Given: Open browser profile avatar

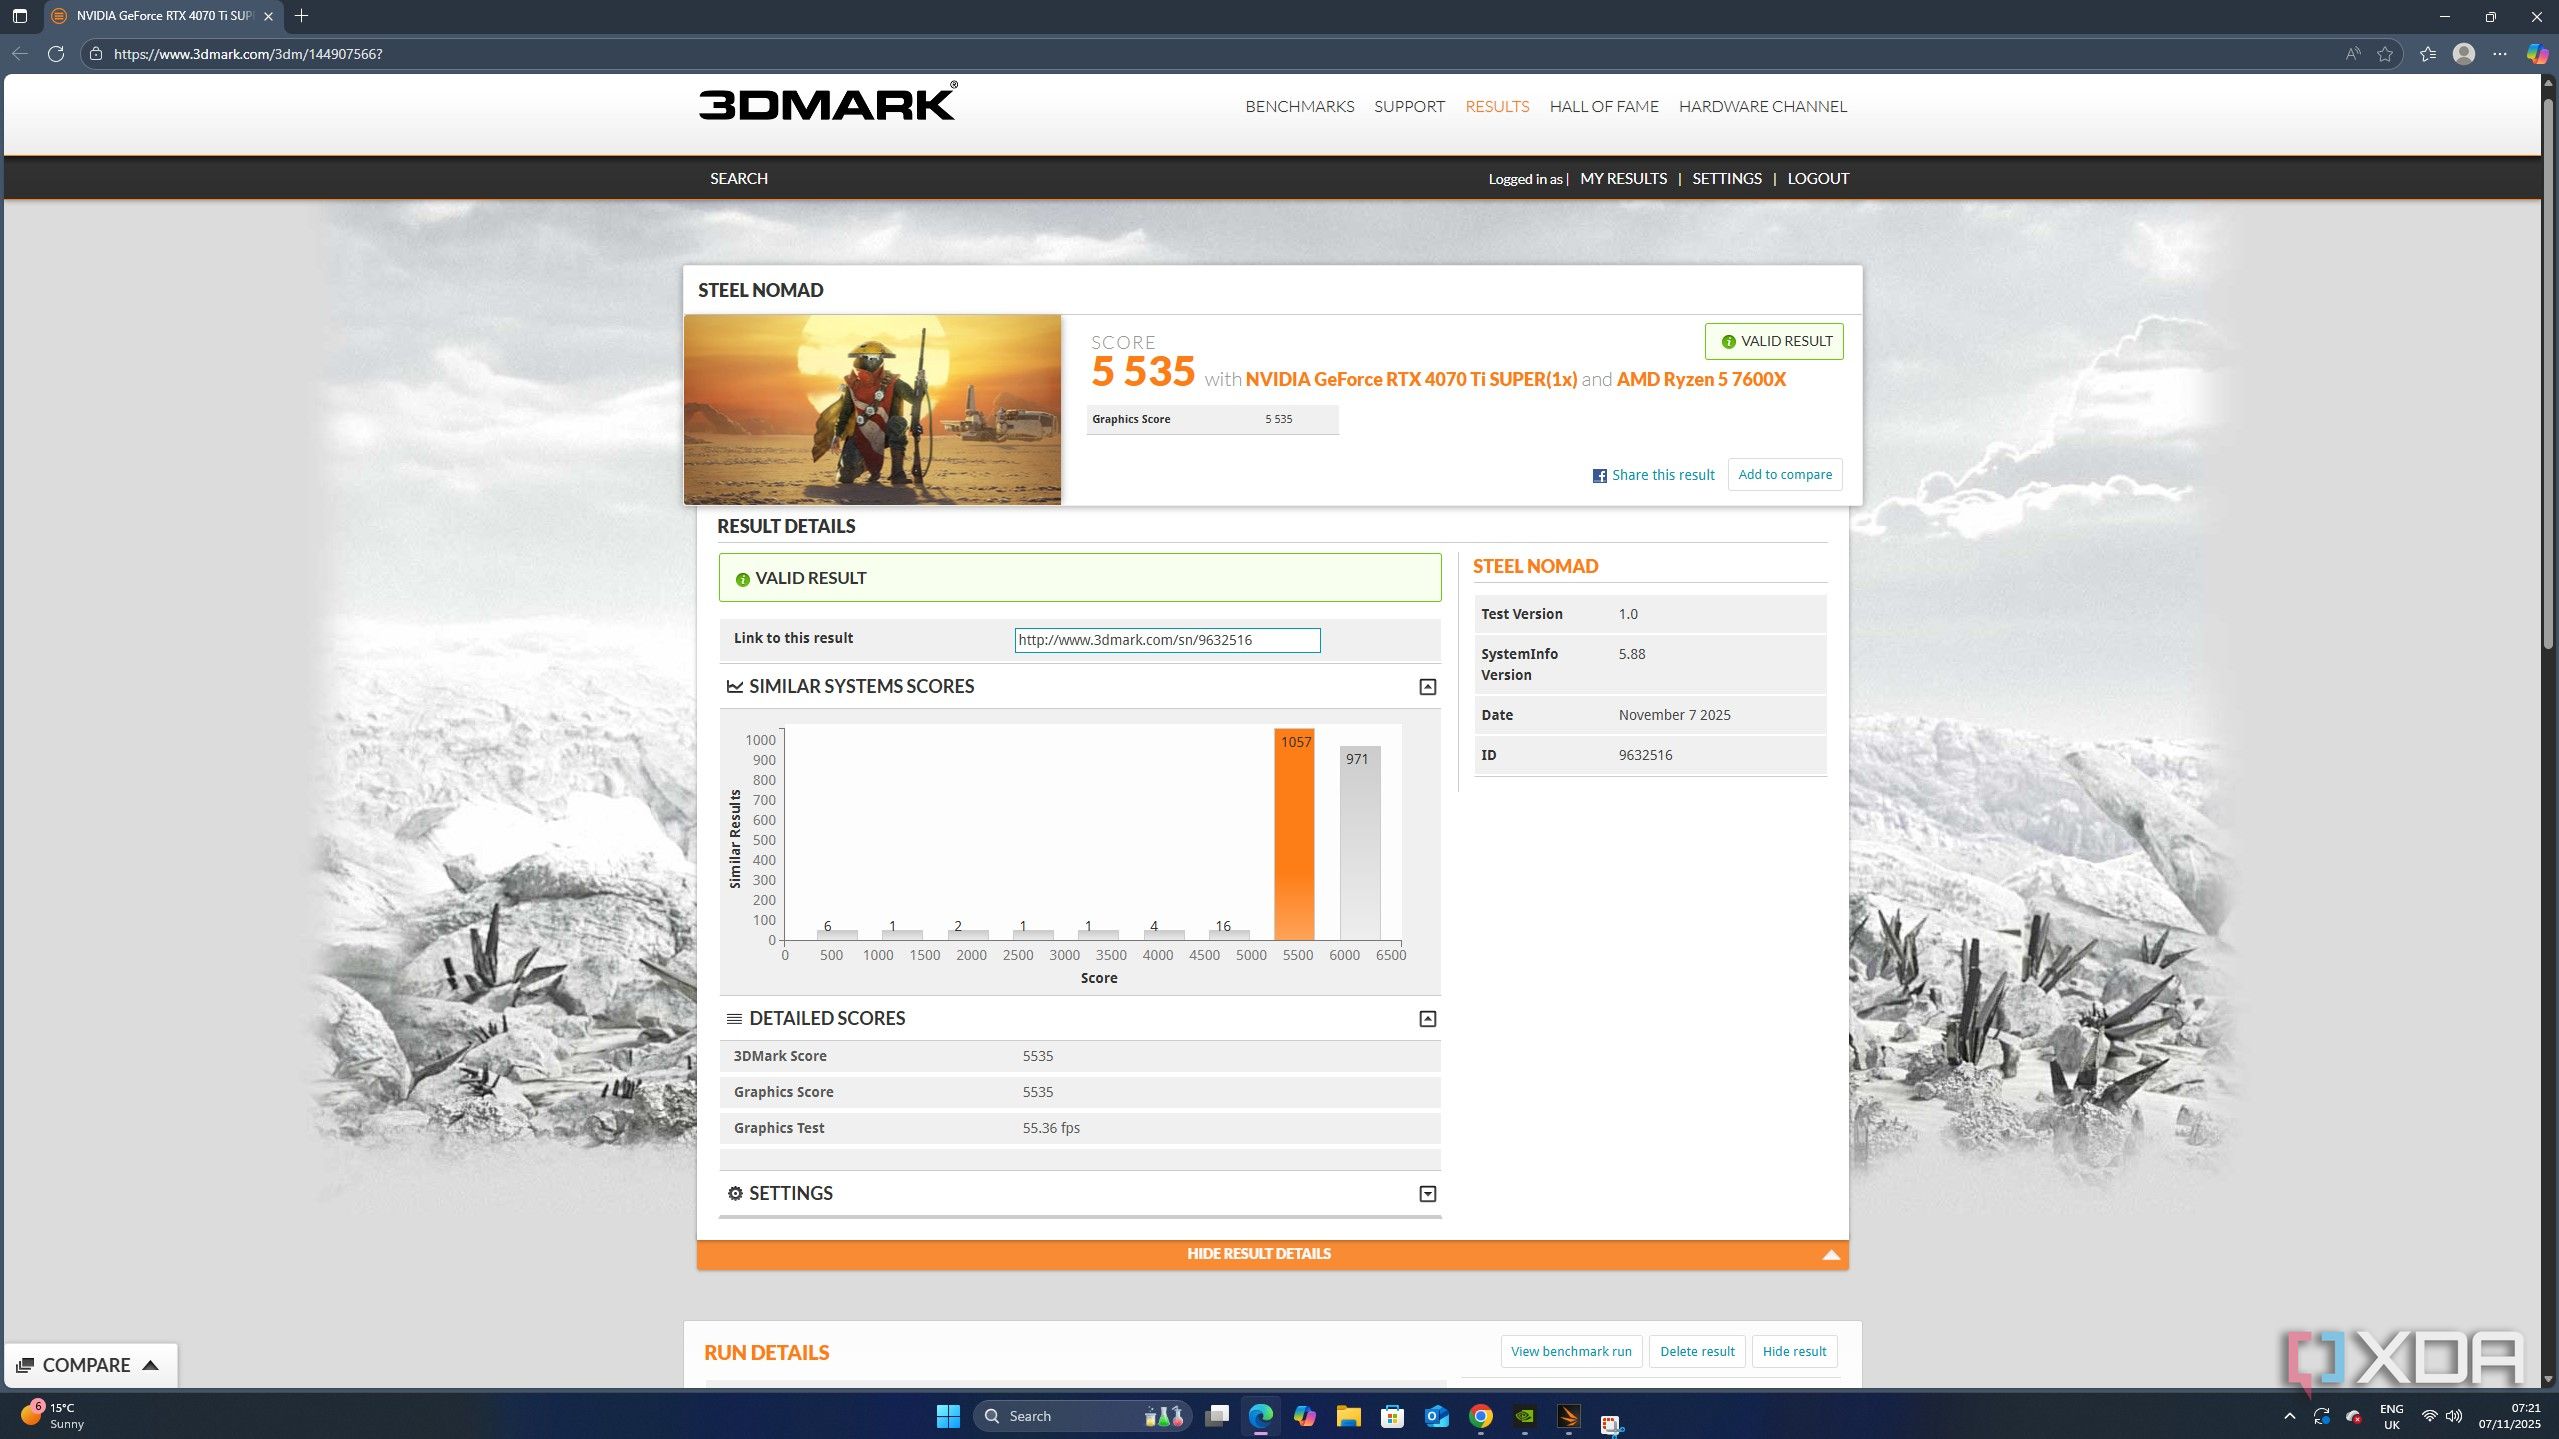Looking at the screenshot, I should [x=2464, y=54].
